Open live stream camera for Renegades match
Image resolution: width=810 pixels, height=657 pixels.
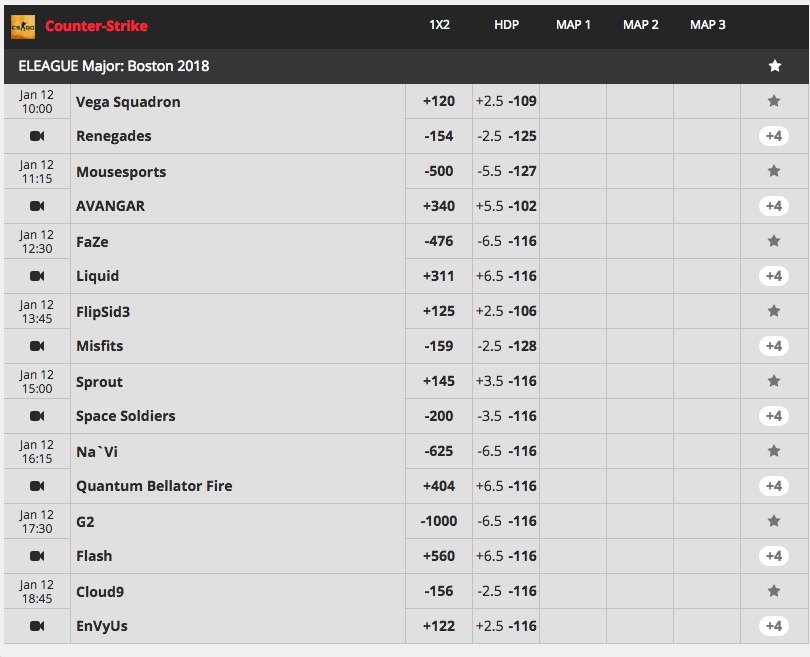(37, 136)
